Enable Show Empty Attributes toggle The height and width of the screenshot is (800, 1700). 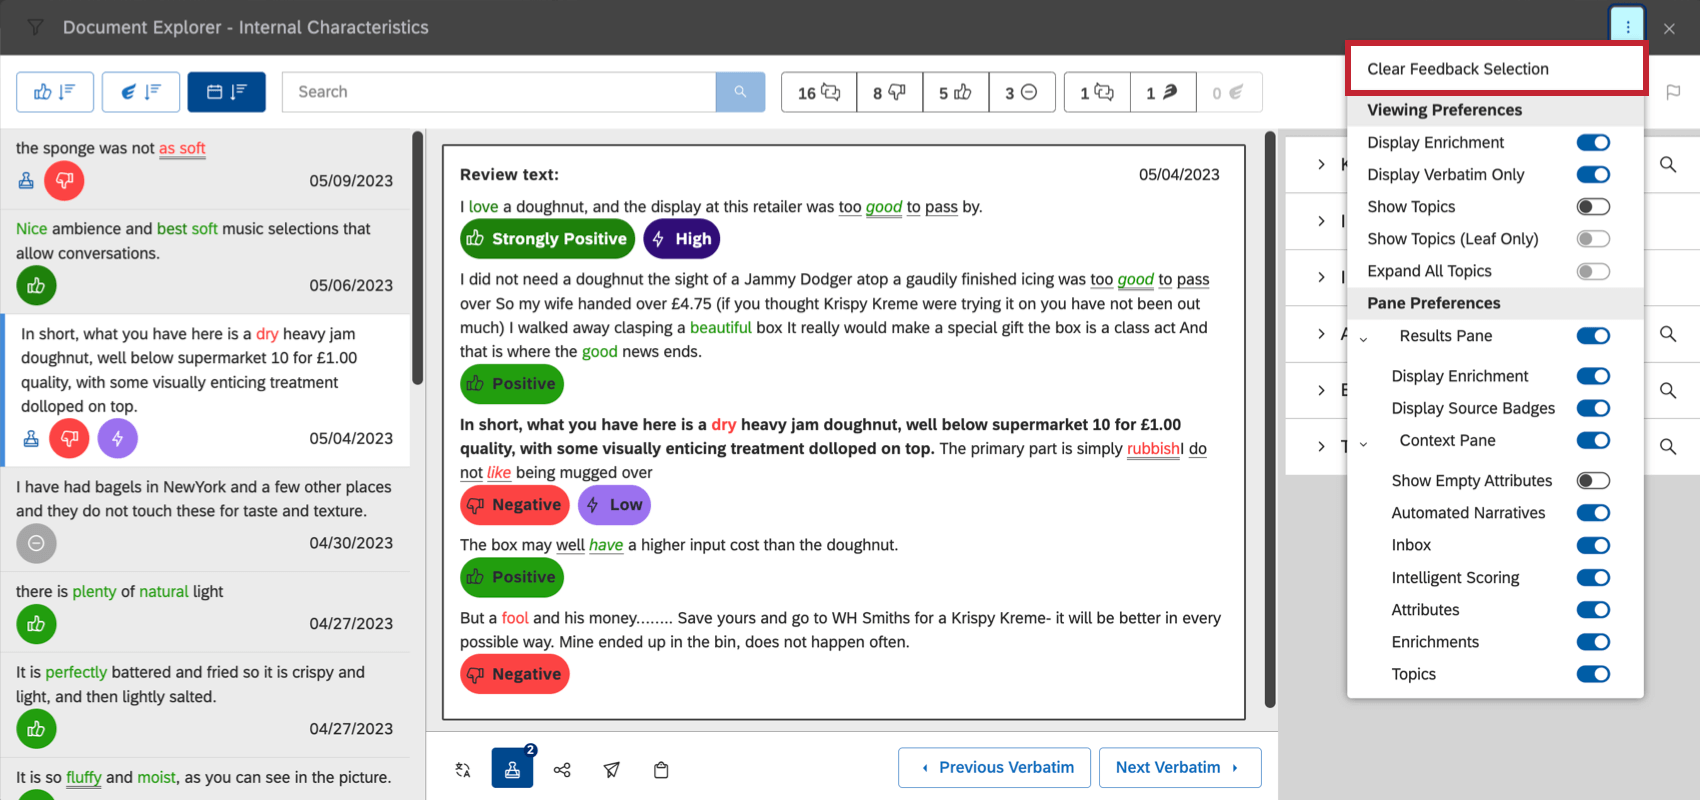[1593, 481]
